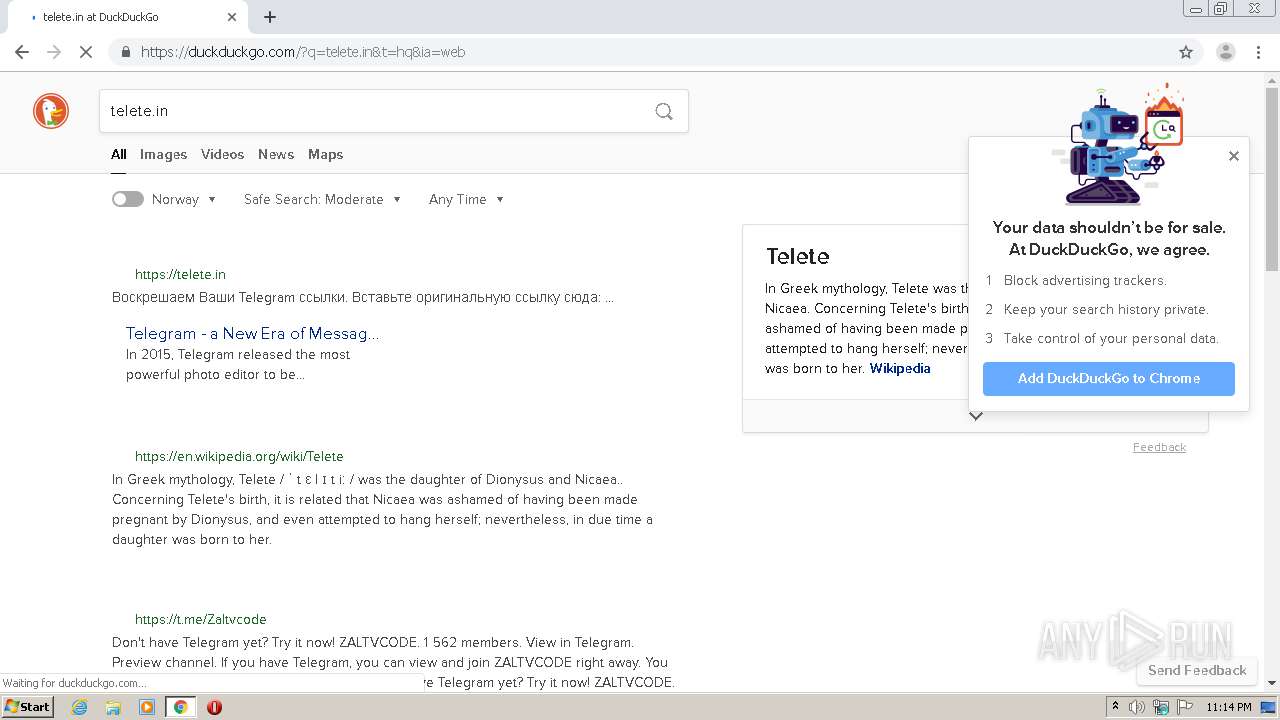
Task: Dismiss the DuckDuckGo promo popup
Action: [x=1234, y=156]
